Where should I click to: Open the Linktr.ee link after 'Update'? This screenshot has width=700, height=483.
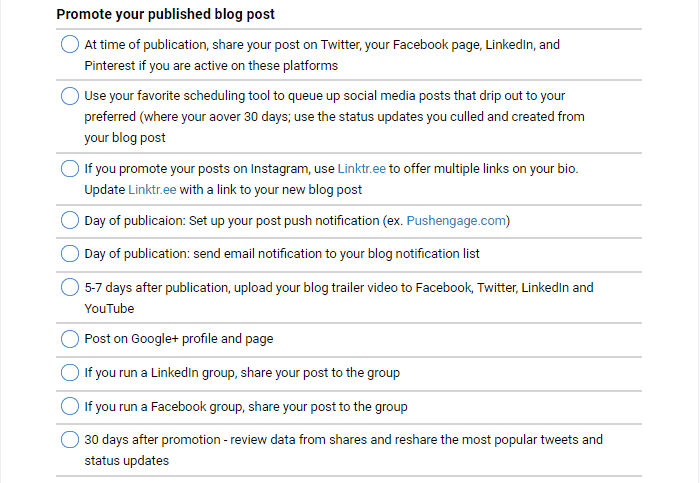point(152,190)
